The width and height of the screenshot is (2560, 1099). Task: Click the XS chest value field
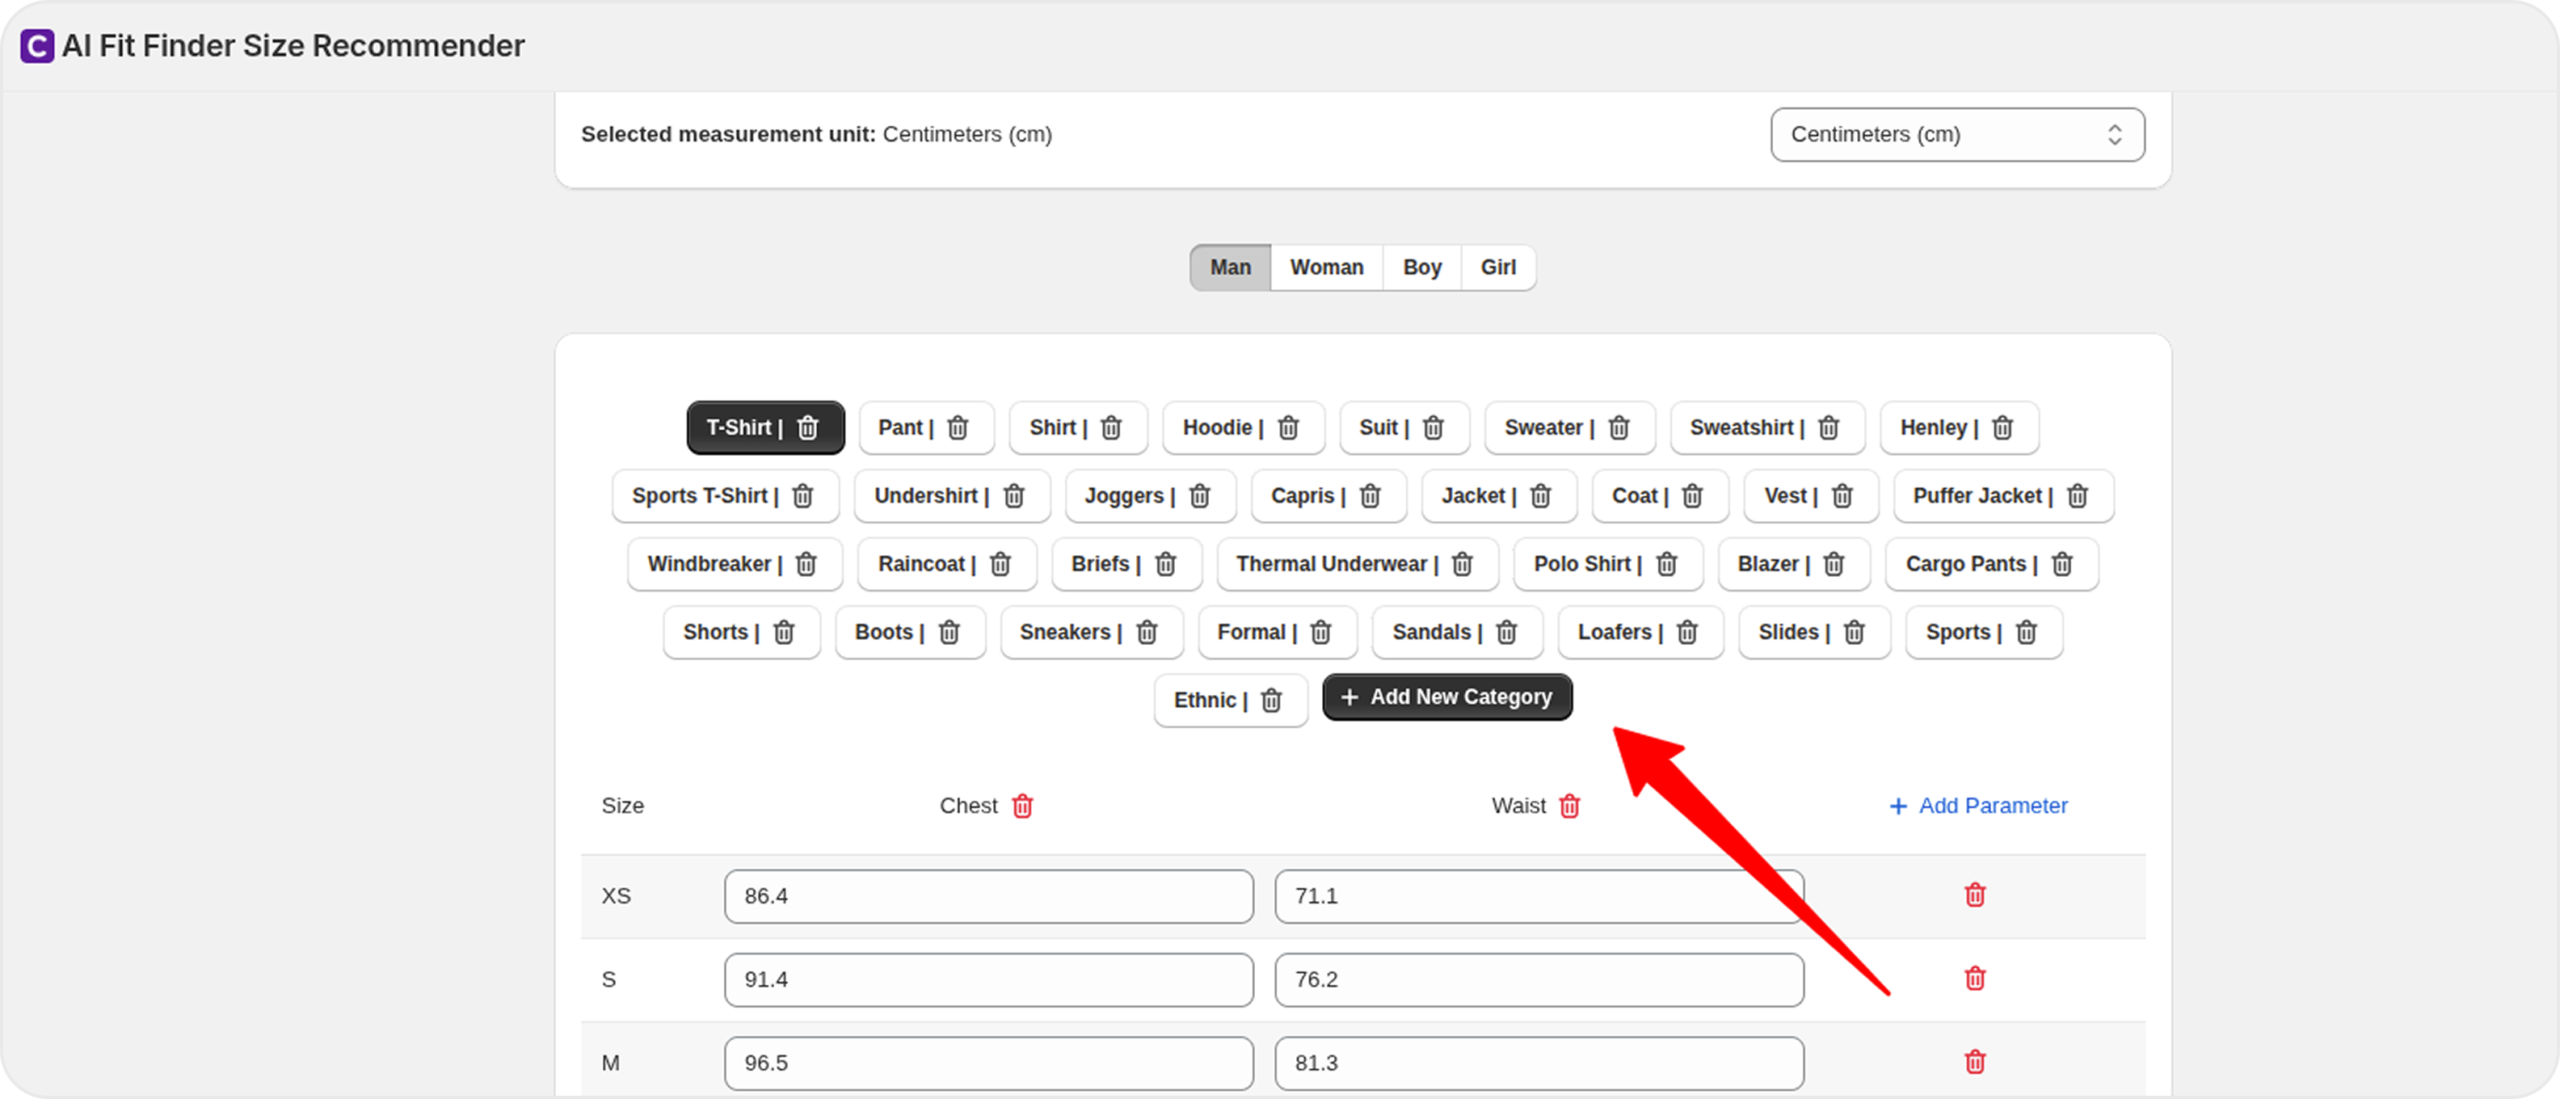pyautogui.click(x=988, y=896)
